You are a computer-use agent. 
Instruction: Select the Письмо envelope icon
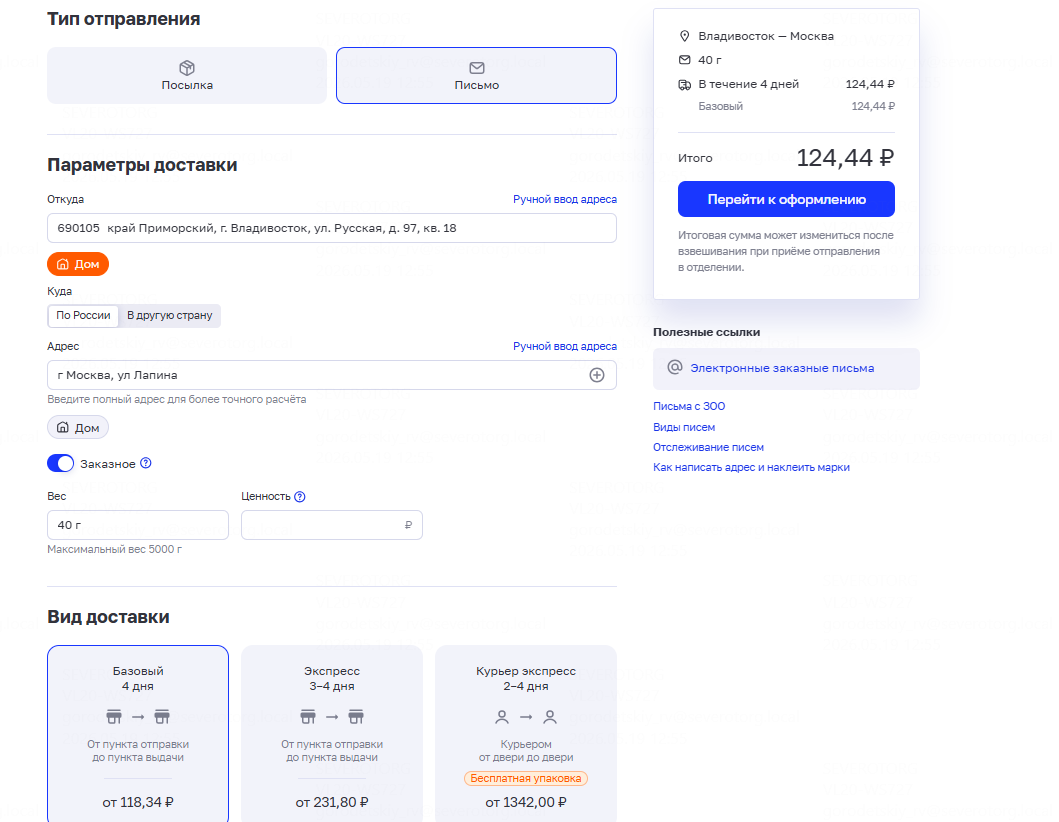pos(477,68)
